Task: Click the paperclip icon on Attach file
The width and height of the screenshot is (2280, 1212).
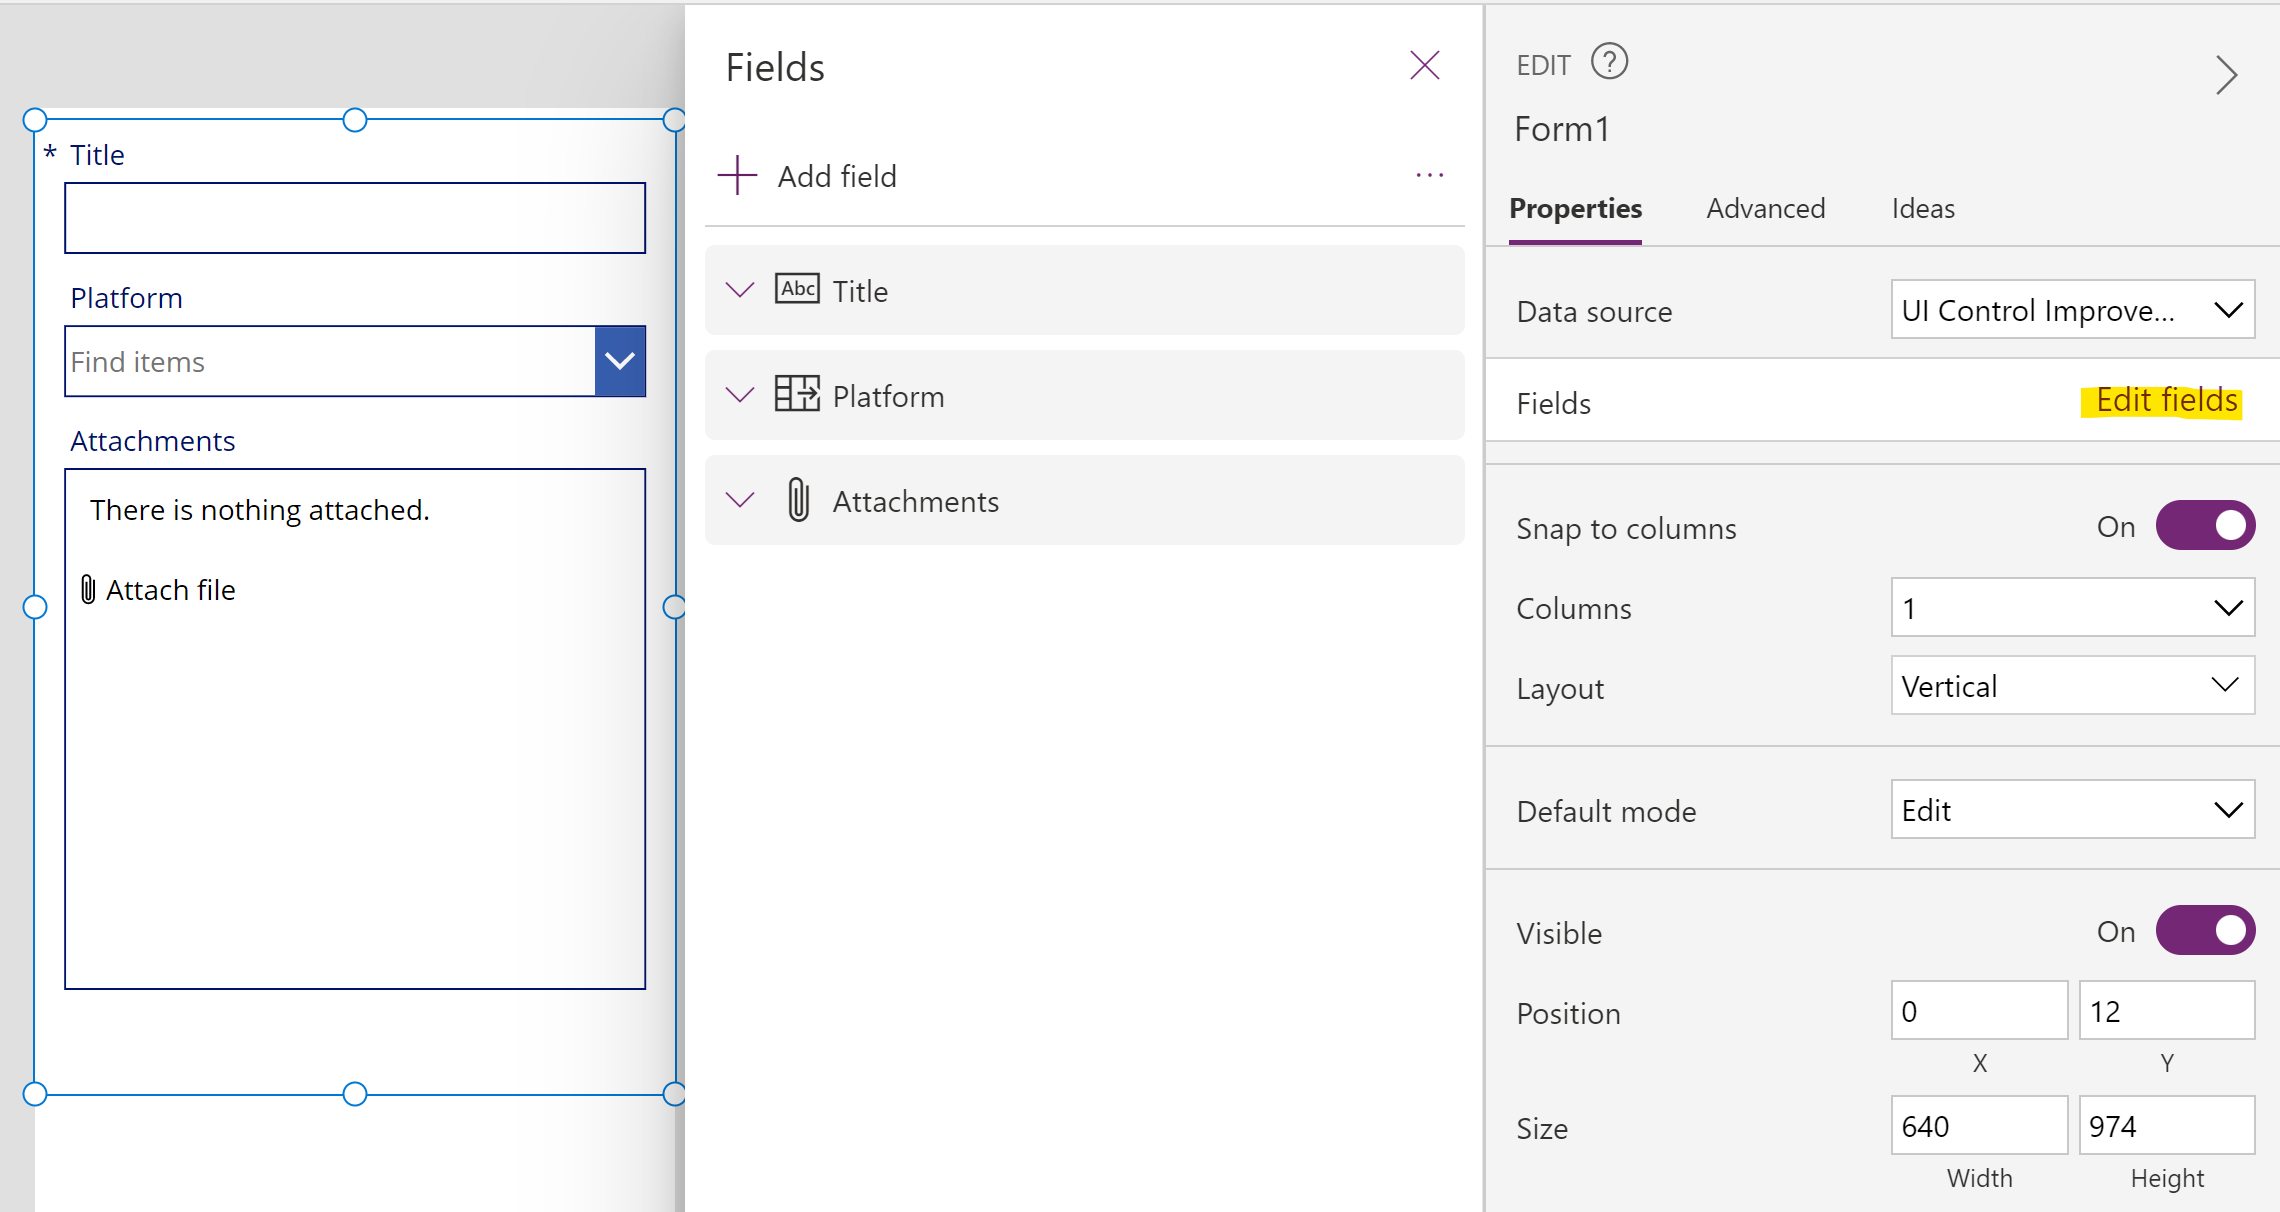Action: click(x=90, y=589)
